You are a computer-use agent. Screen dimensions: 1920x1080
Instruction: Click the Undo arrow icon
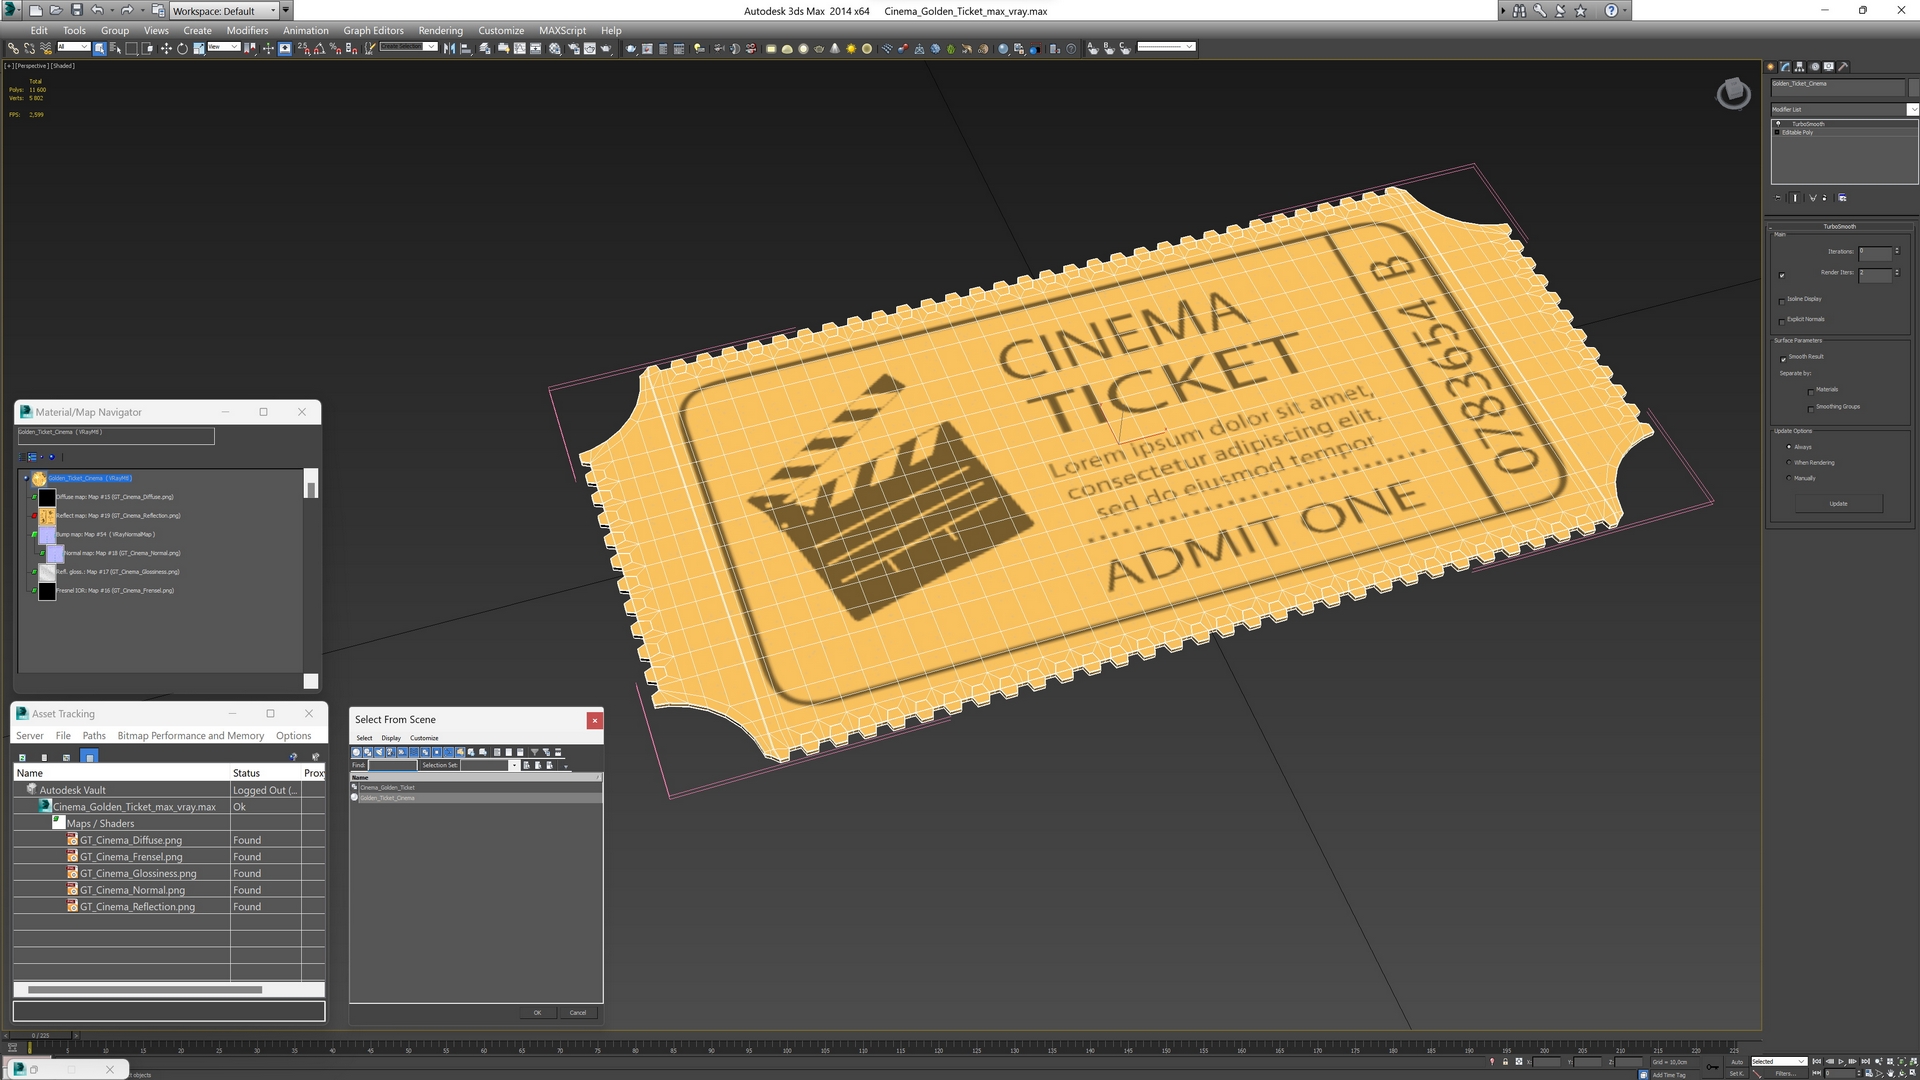(97, 10)
